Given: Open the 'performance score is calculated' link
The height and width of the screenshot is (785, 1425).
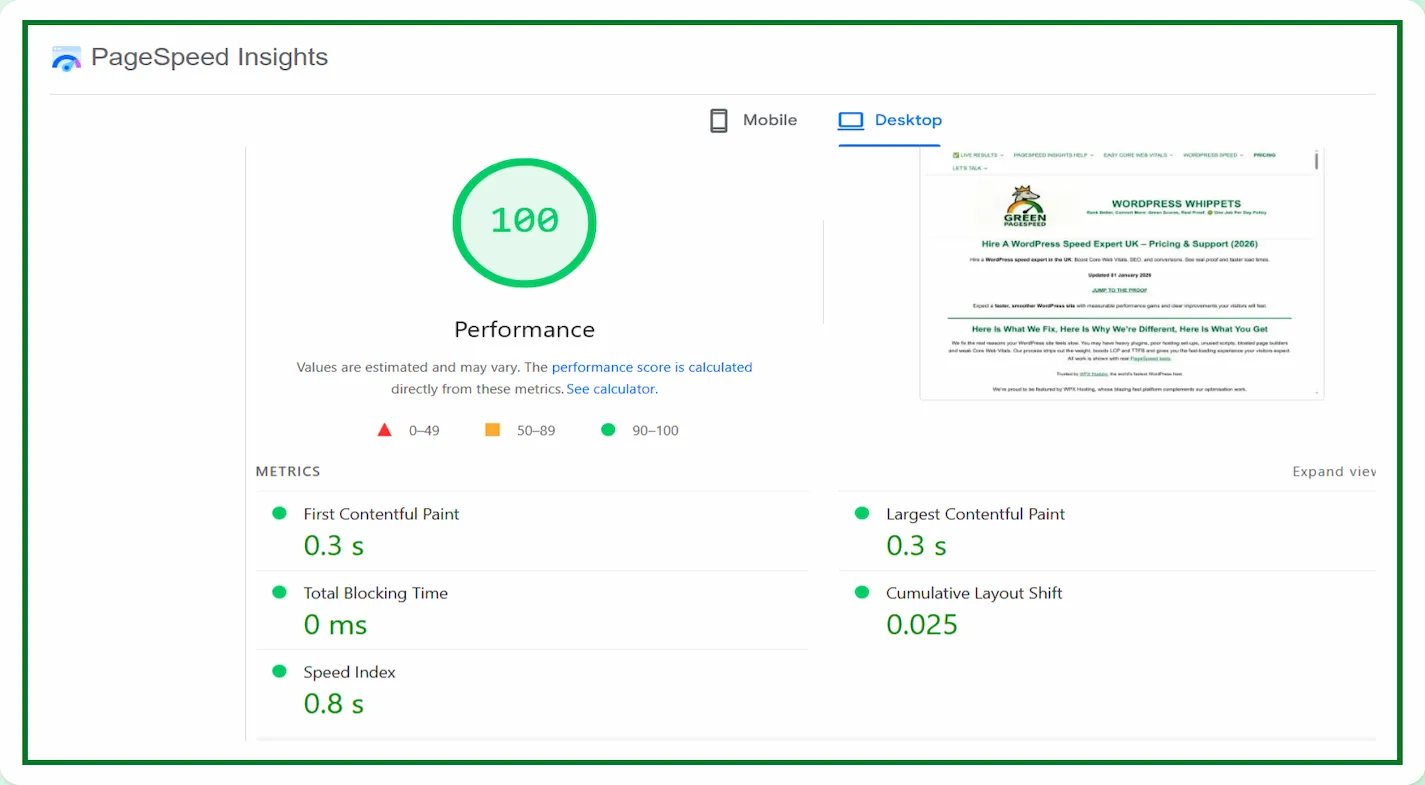Looking at the screenshot, I should click(x=651, y=367).
